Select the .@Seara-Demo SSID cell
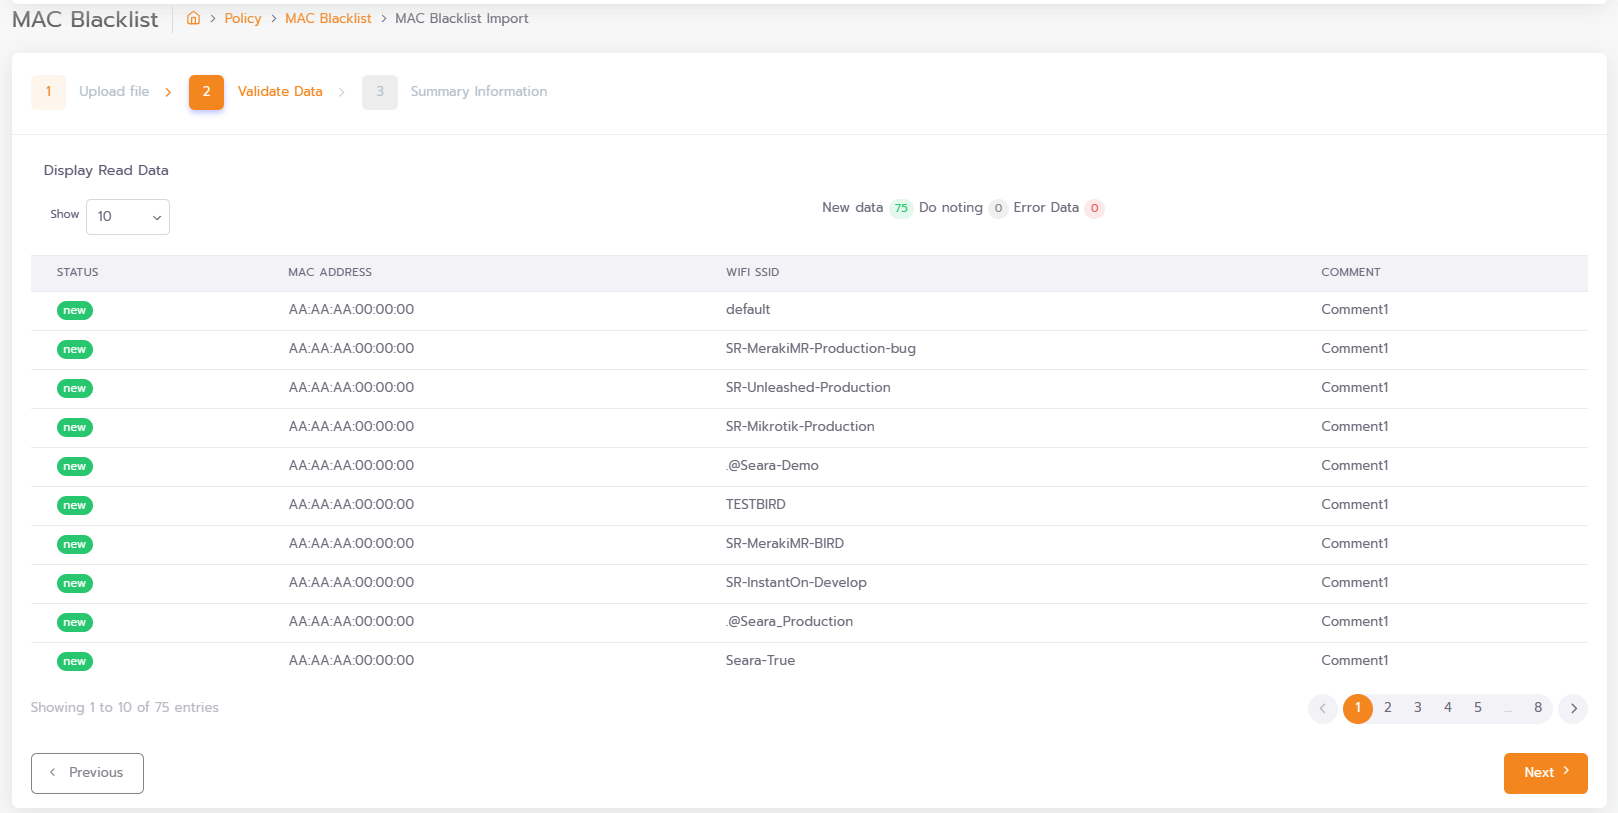Screen dimensions: 1618x813 click(x=772, y=466)
